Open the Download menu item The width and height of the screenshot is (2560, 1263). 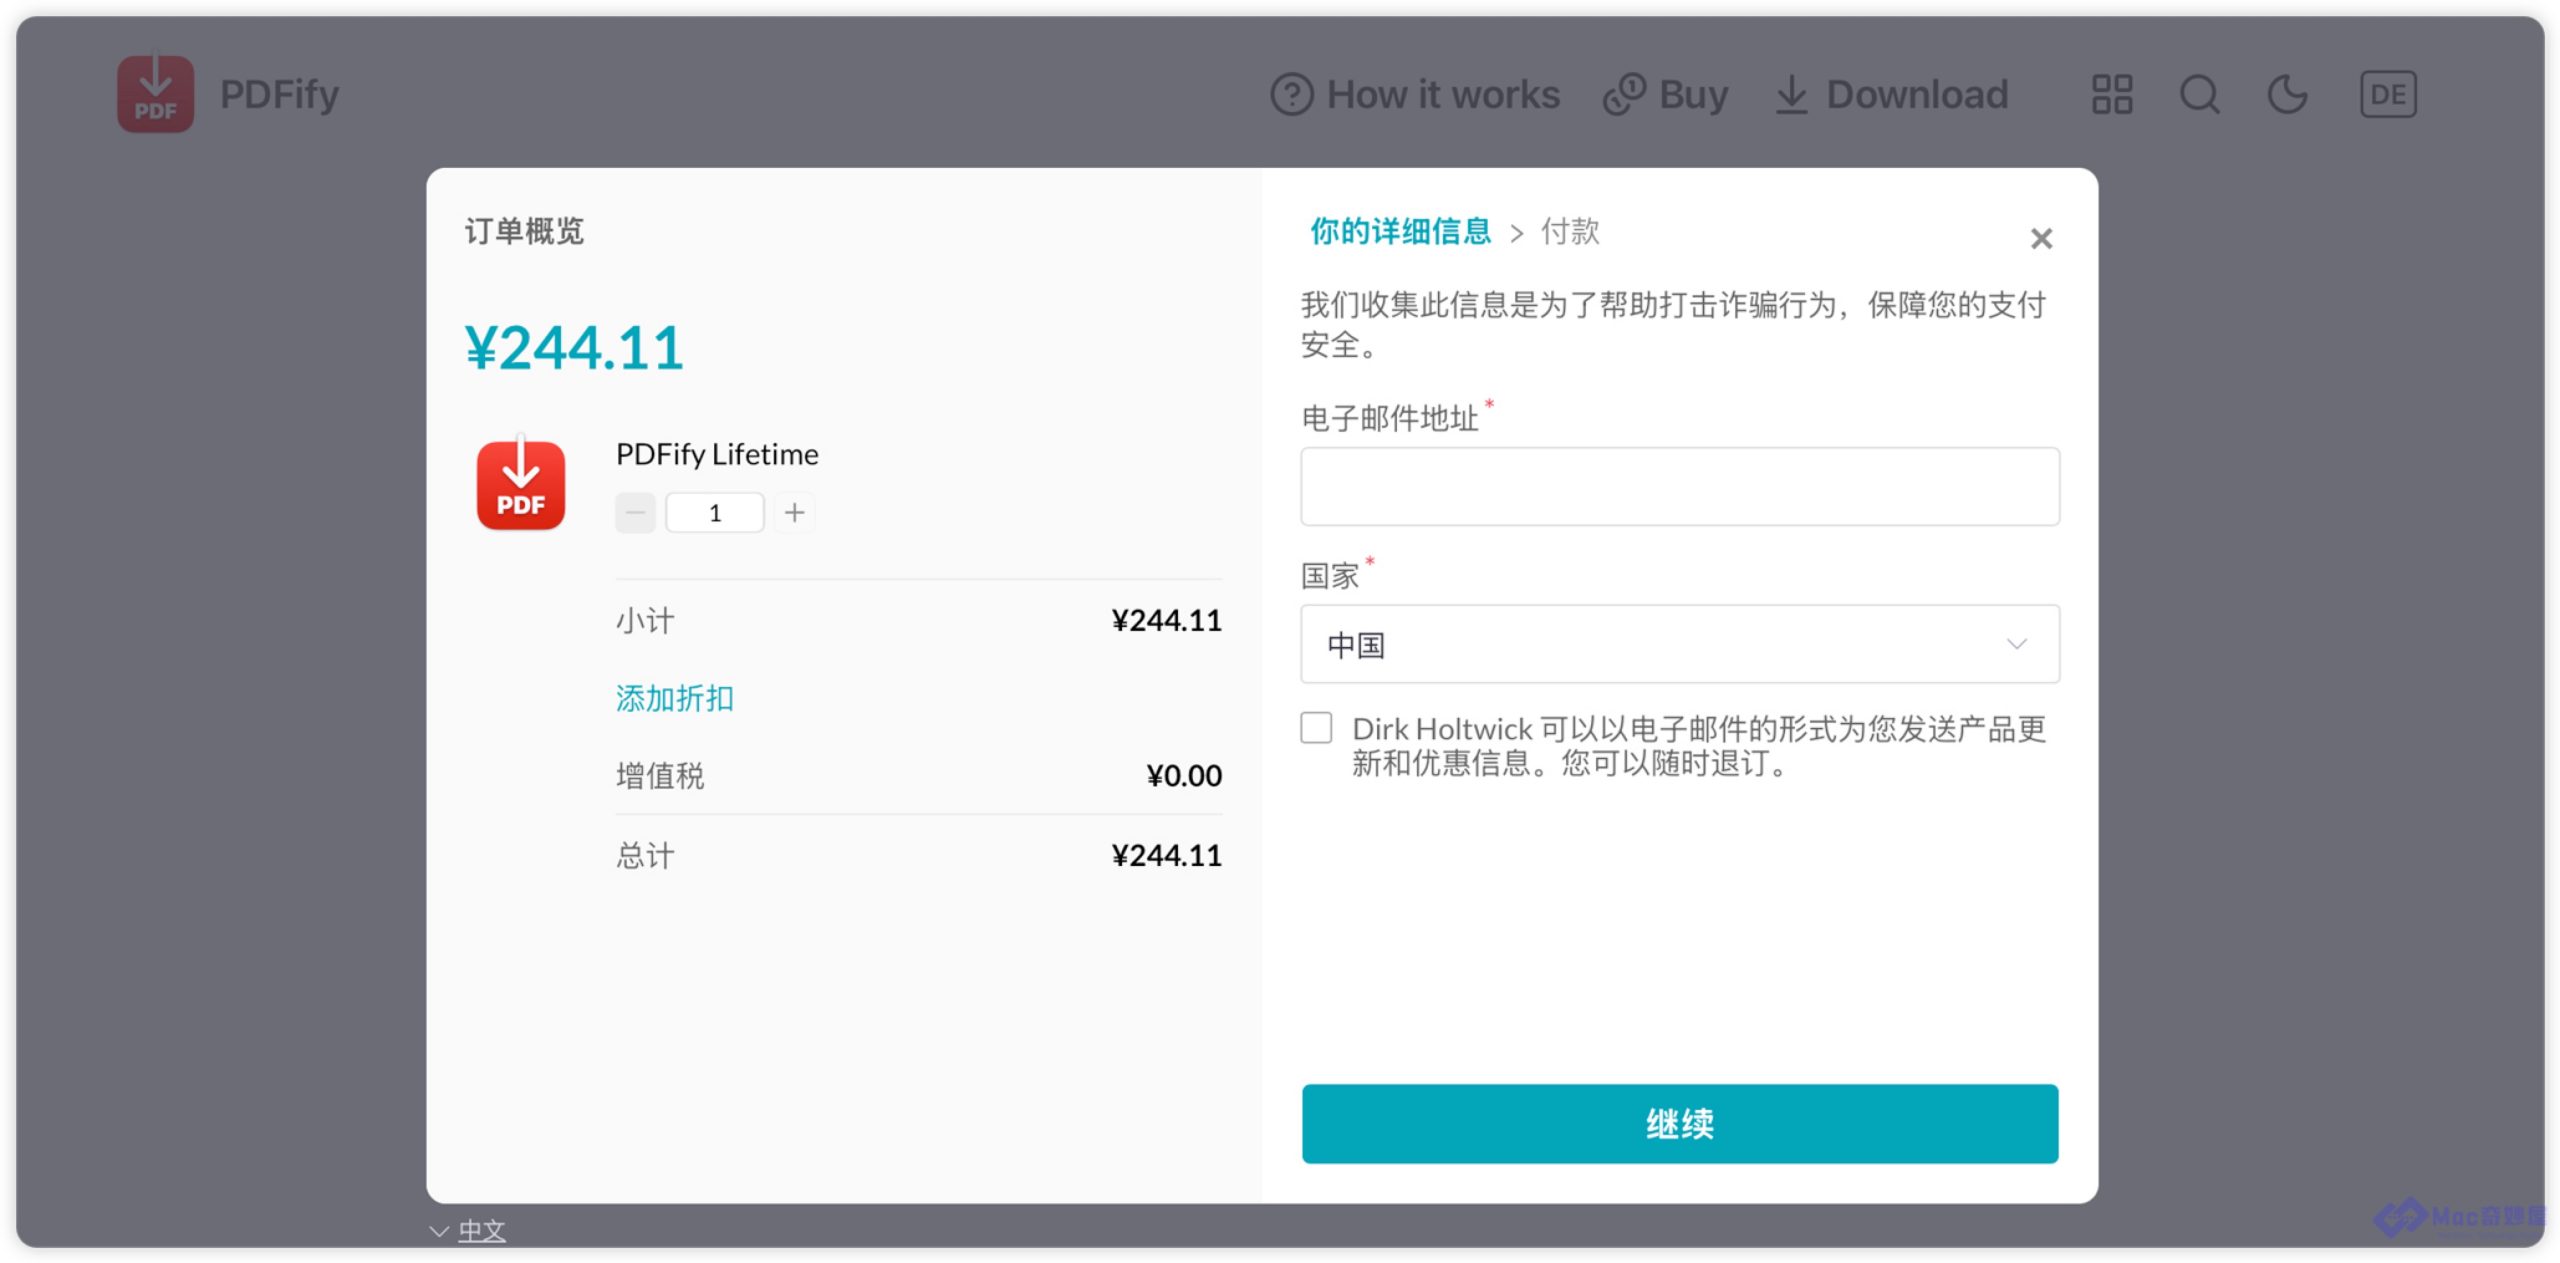pyautogui.click(x=1892, y=95)
